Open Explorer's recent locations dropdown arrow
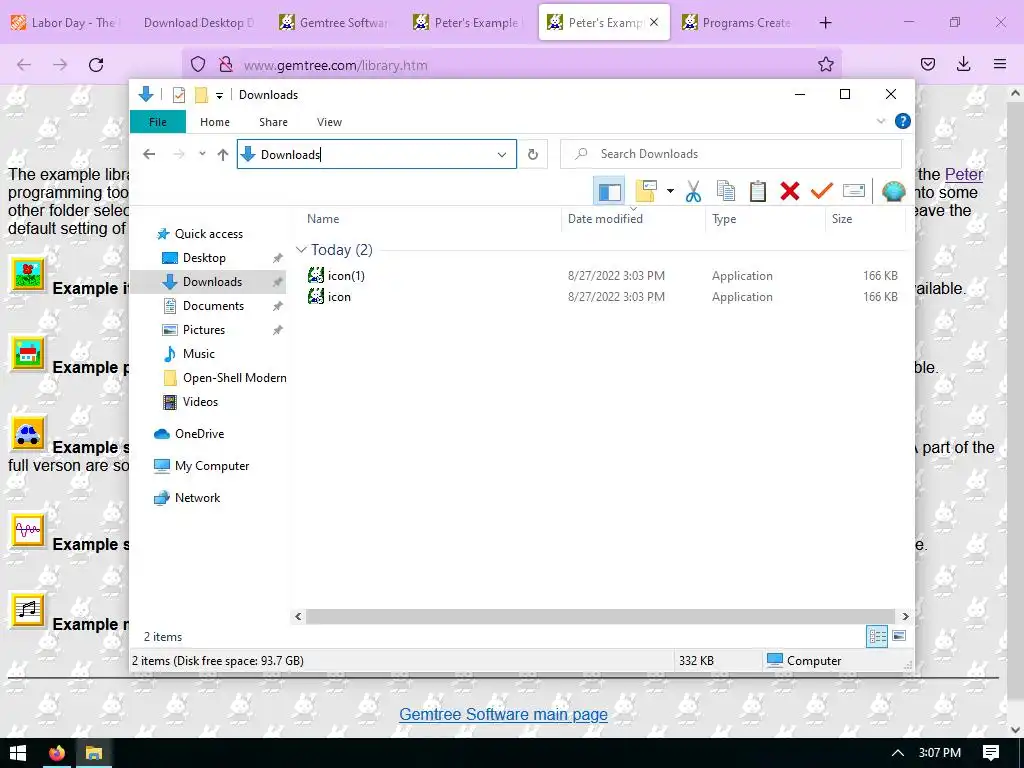 click(x=202, y=154)
